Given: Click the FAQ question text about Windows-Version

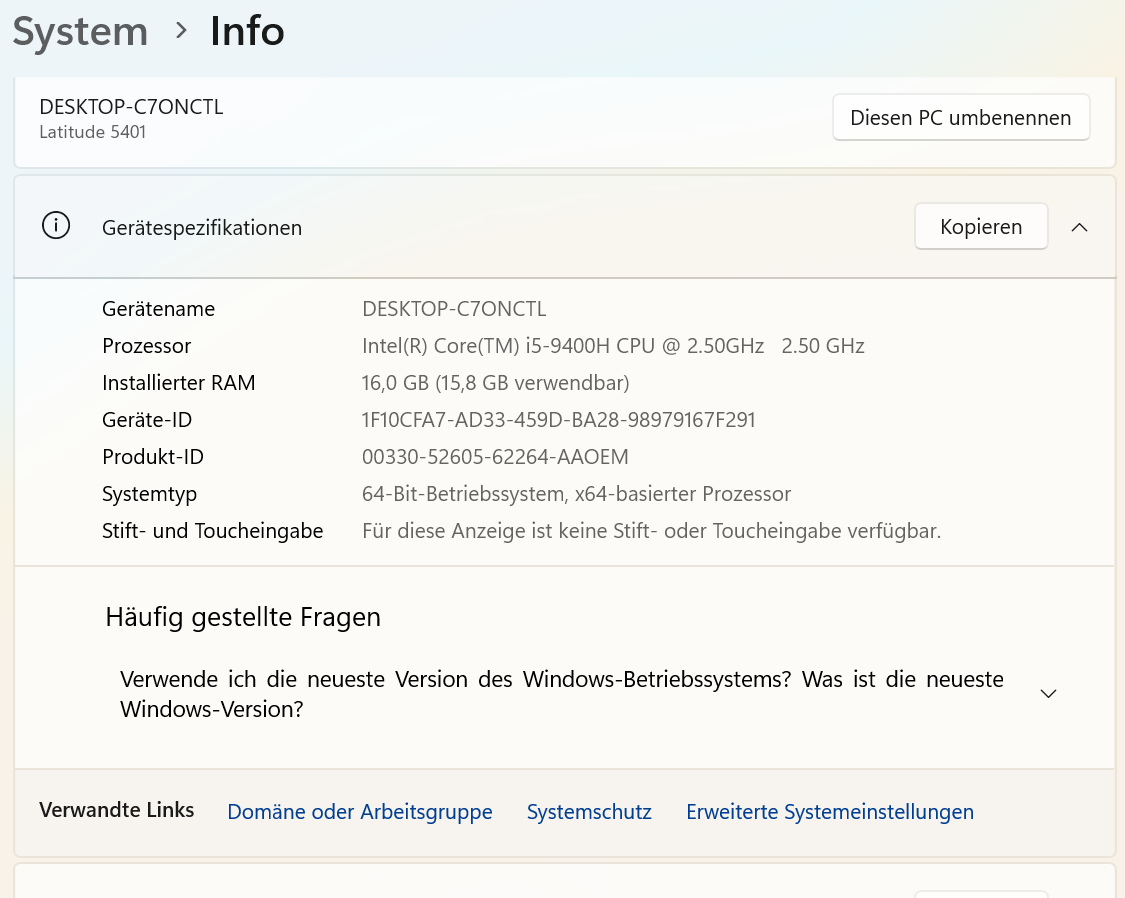Looking at the screenshot, I should click(x=562, y=694).
